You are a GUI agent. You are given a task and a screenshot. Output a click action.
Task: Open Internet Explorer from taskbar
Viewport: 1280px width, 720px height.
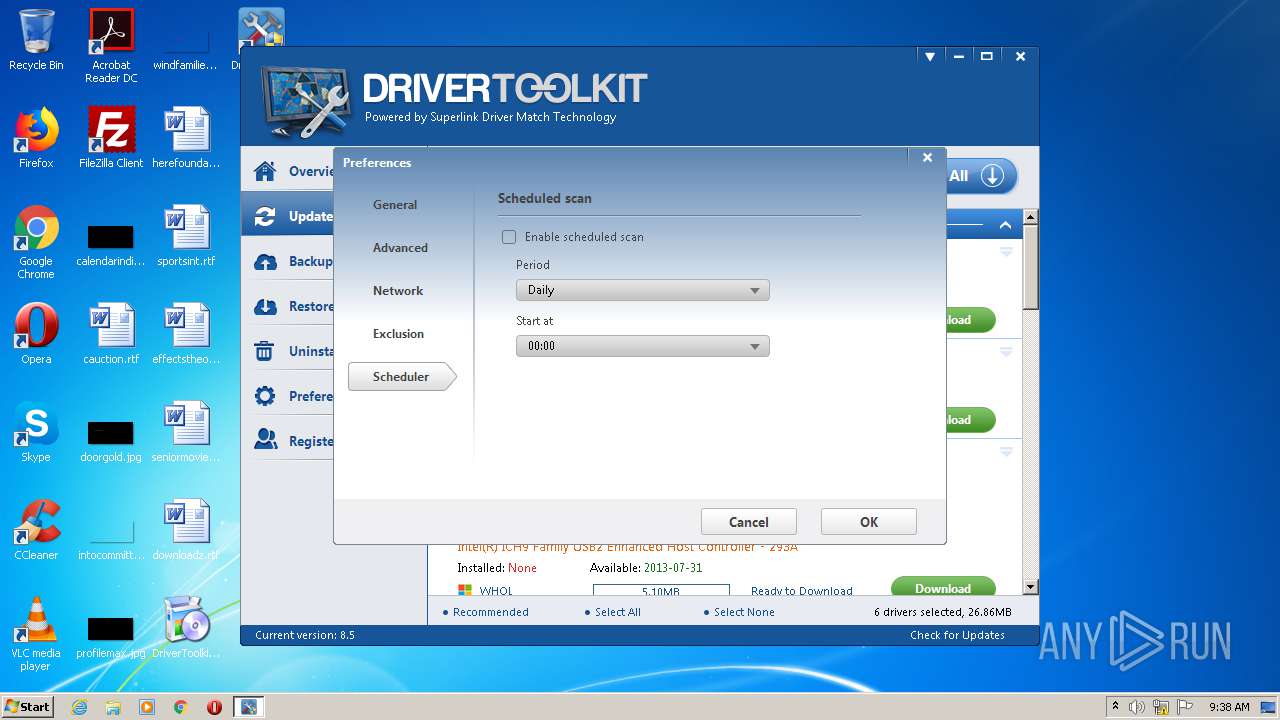[79, 707]
